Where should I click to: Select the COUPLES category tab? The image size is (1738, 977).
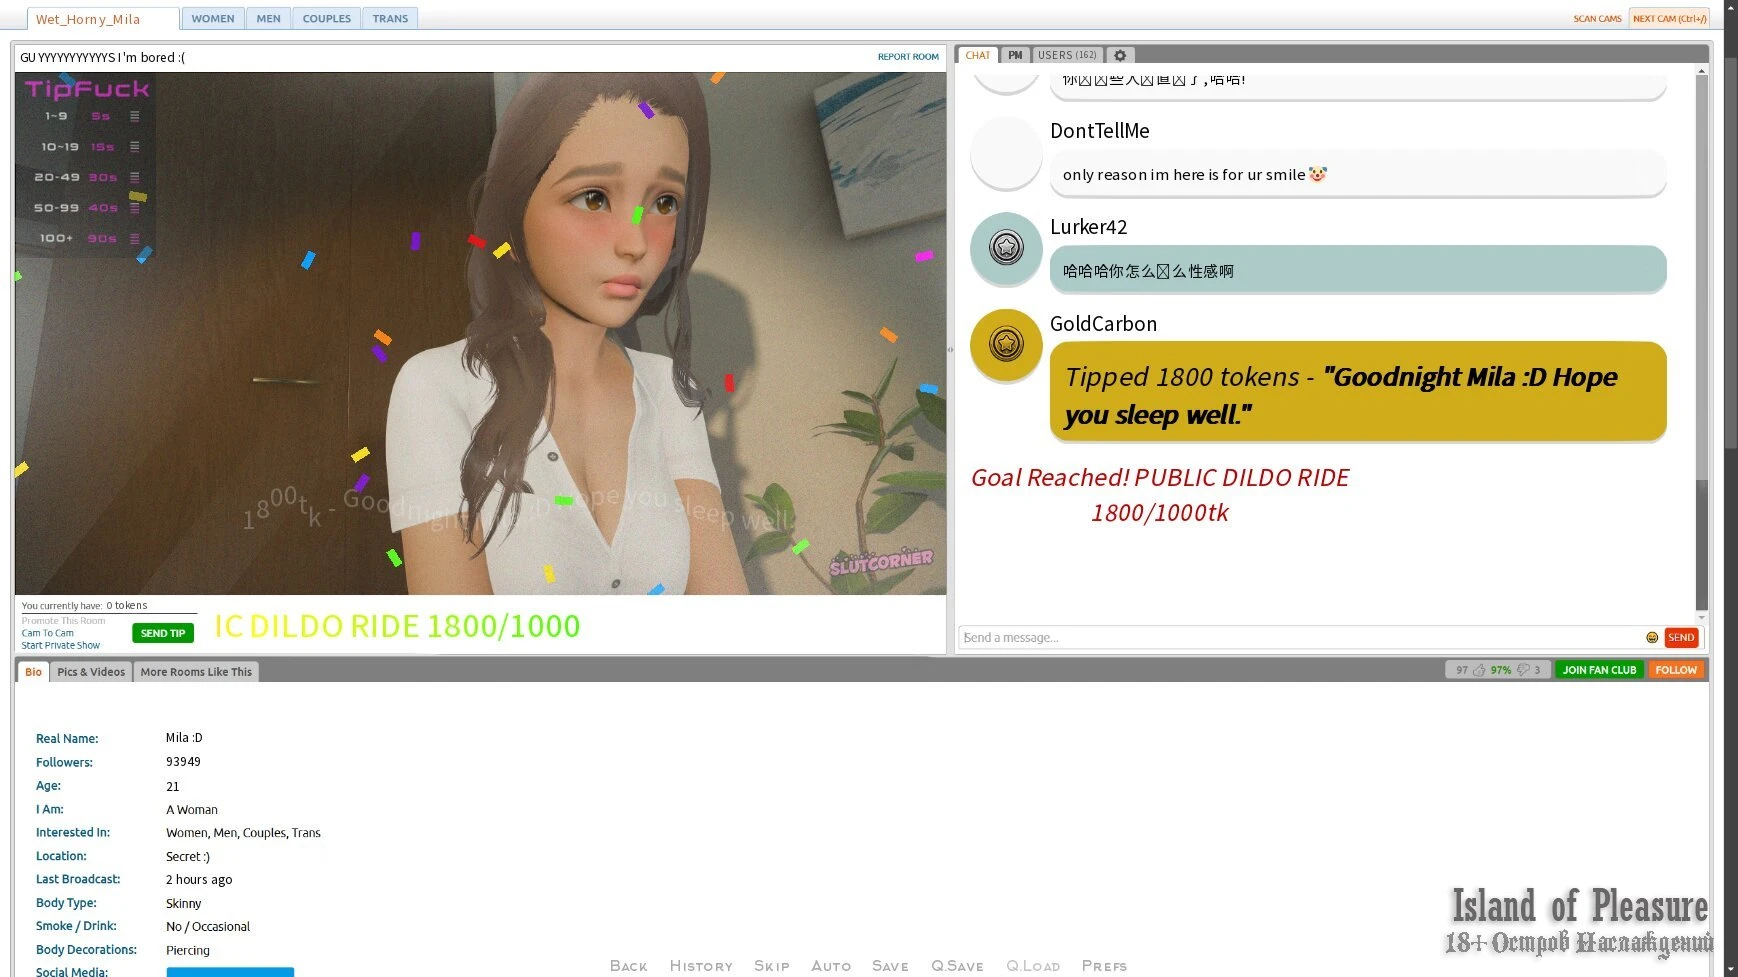(x=326, y=19)
